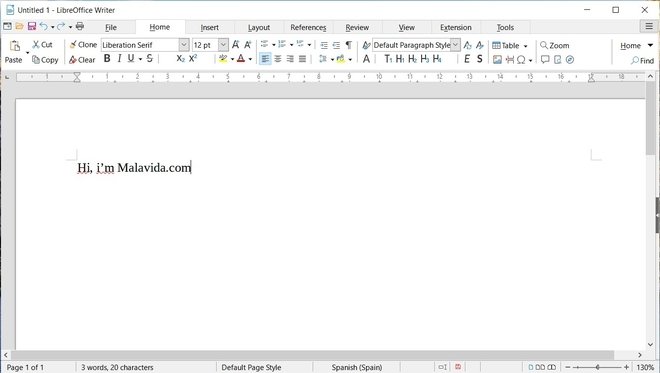Open the Paste options dropdown arrow

[x=27, y=53]
